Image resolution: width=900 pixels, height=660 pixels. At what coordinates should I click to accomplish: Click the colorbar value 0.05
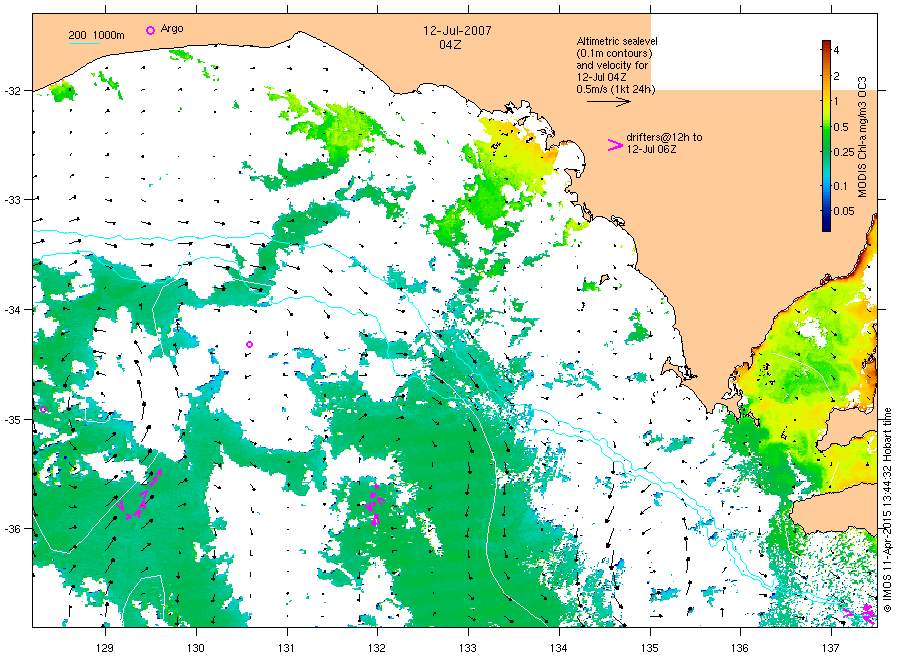point(844,211)
